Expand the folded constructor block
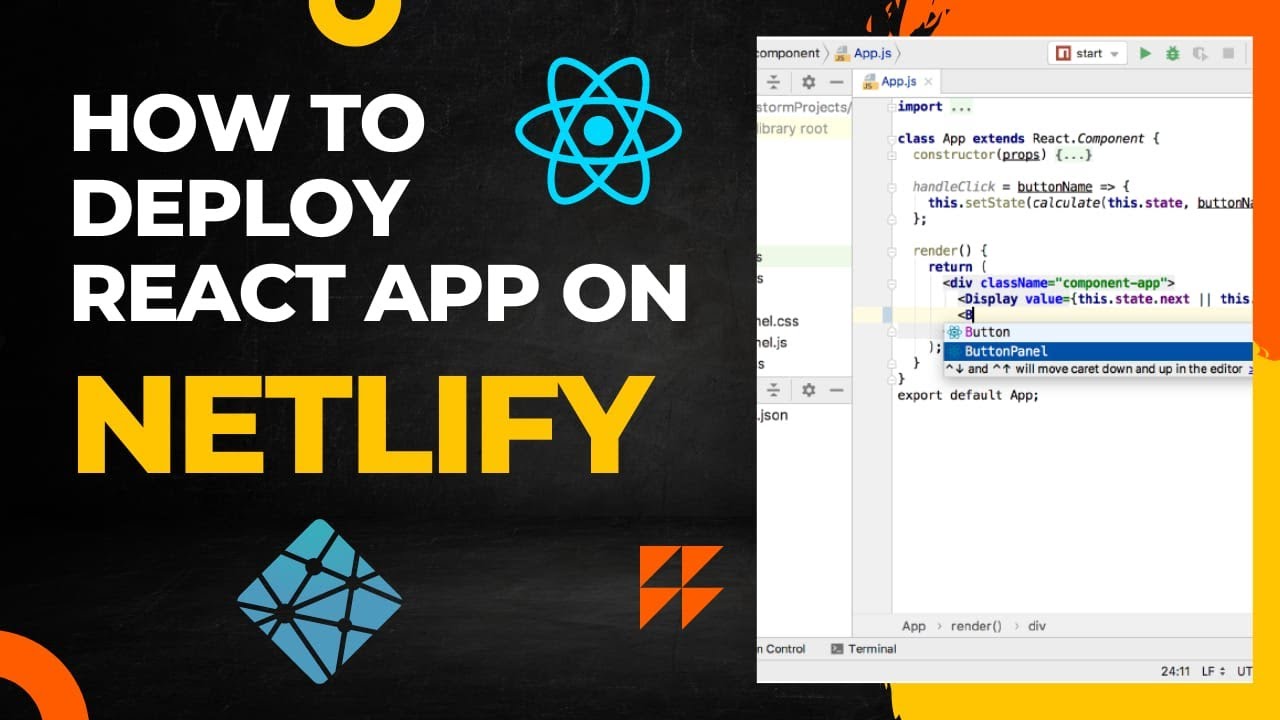 click(890, 155)
